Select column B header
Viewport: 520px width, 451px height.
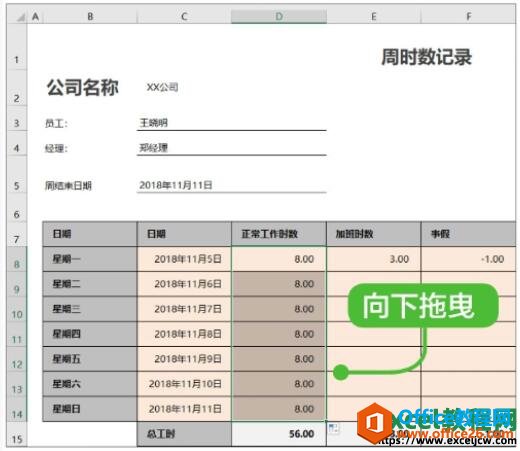coord(90,16)
